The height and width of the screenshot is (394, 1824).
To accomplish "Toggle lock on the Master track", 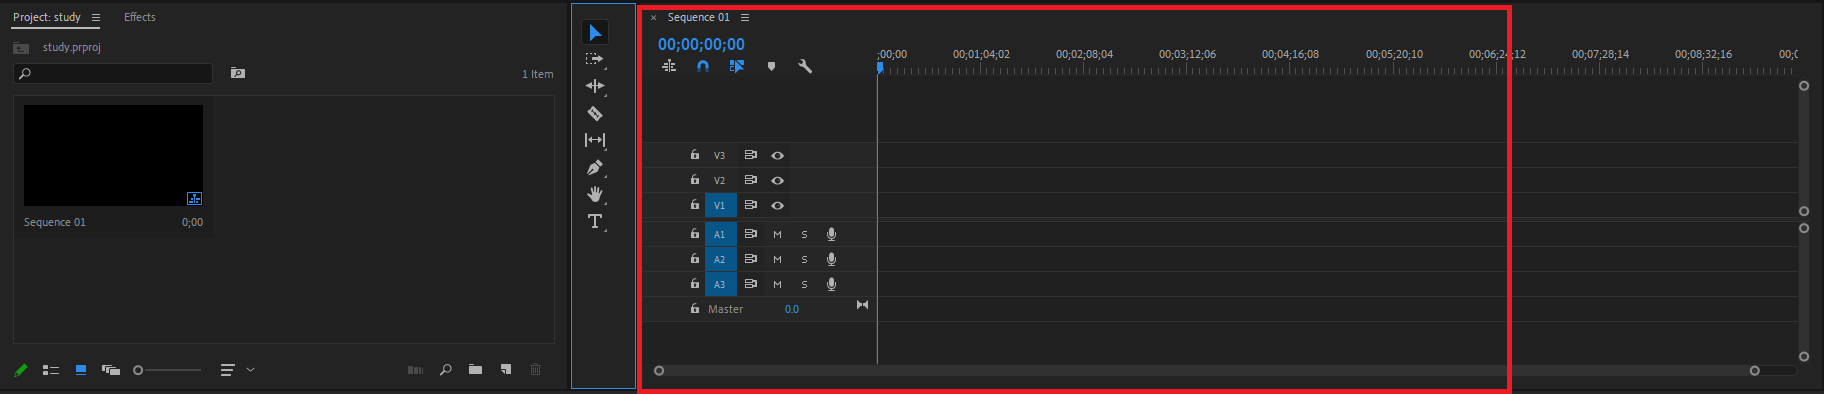I will 695,309.
